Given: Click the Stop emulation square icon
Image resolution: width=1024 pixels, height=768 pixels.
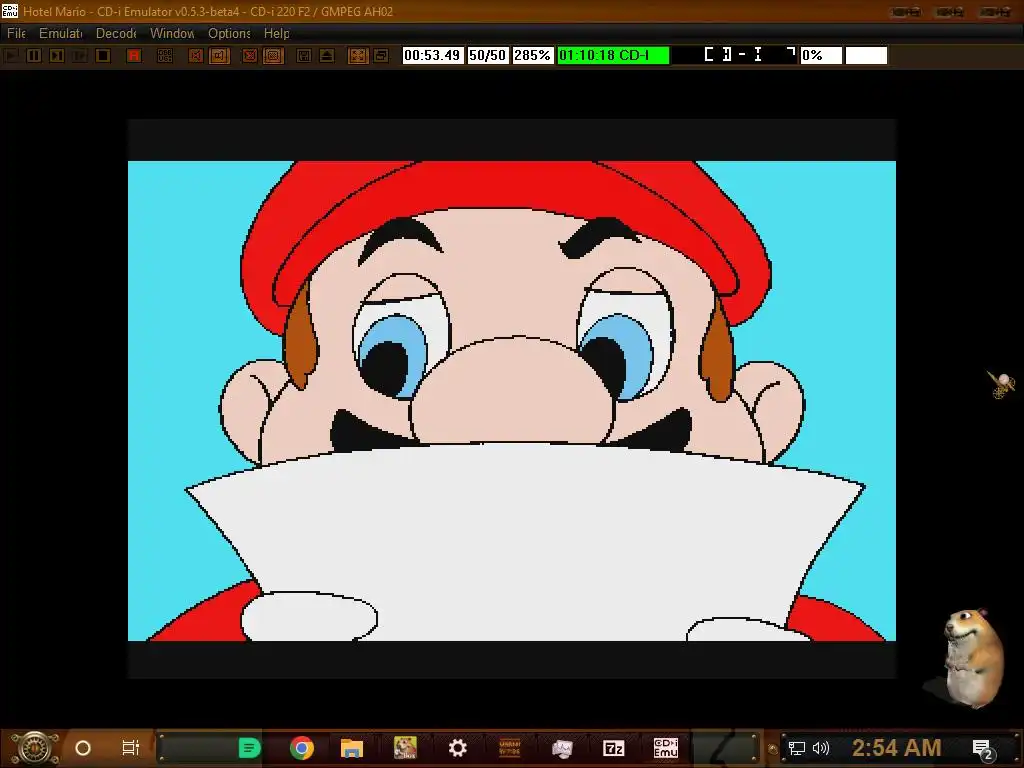Looking at the screenshot, I should click(x=103, y=56).
